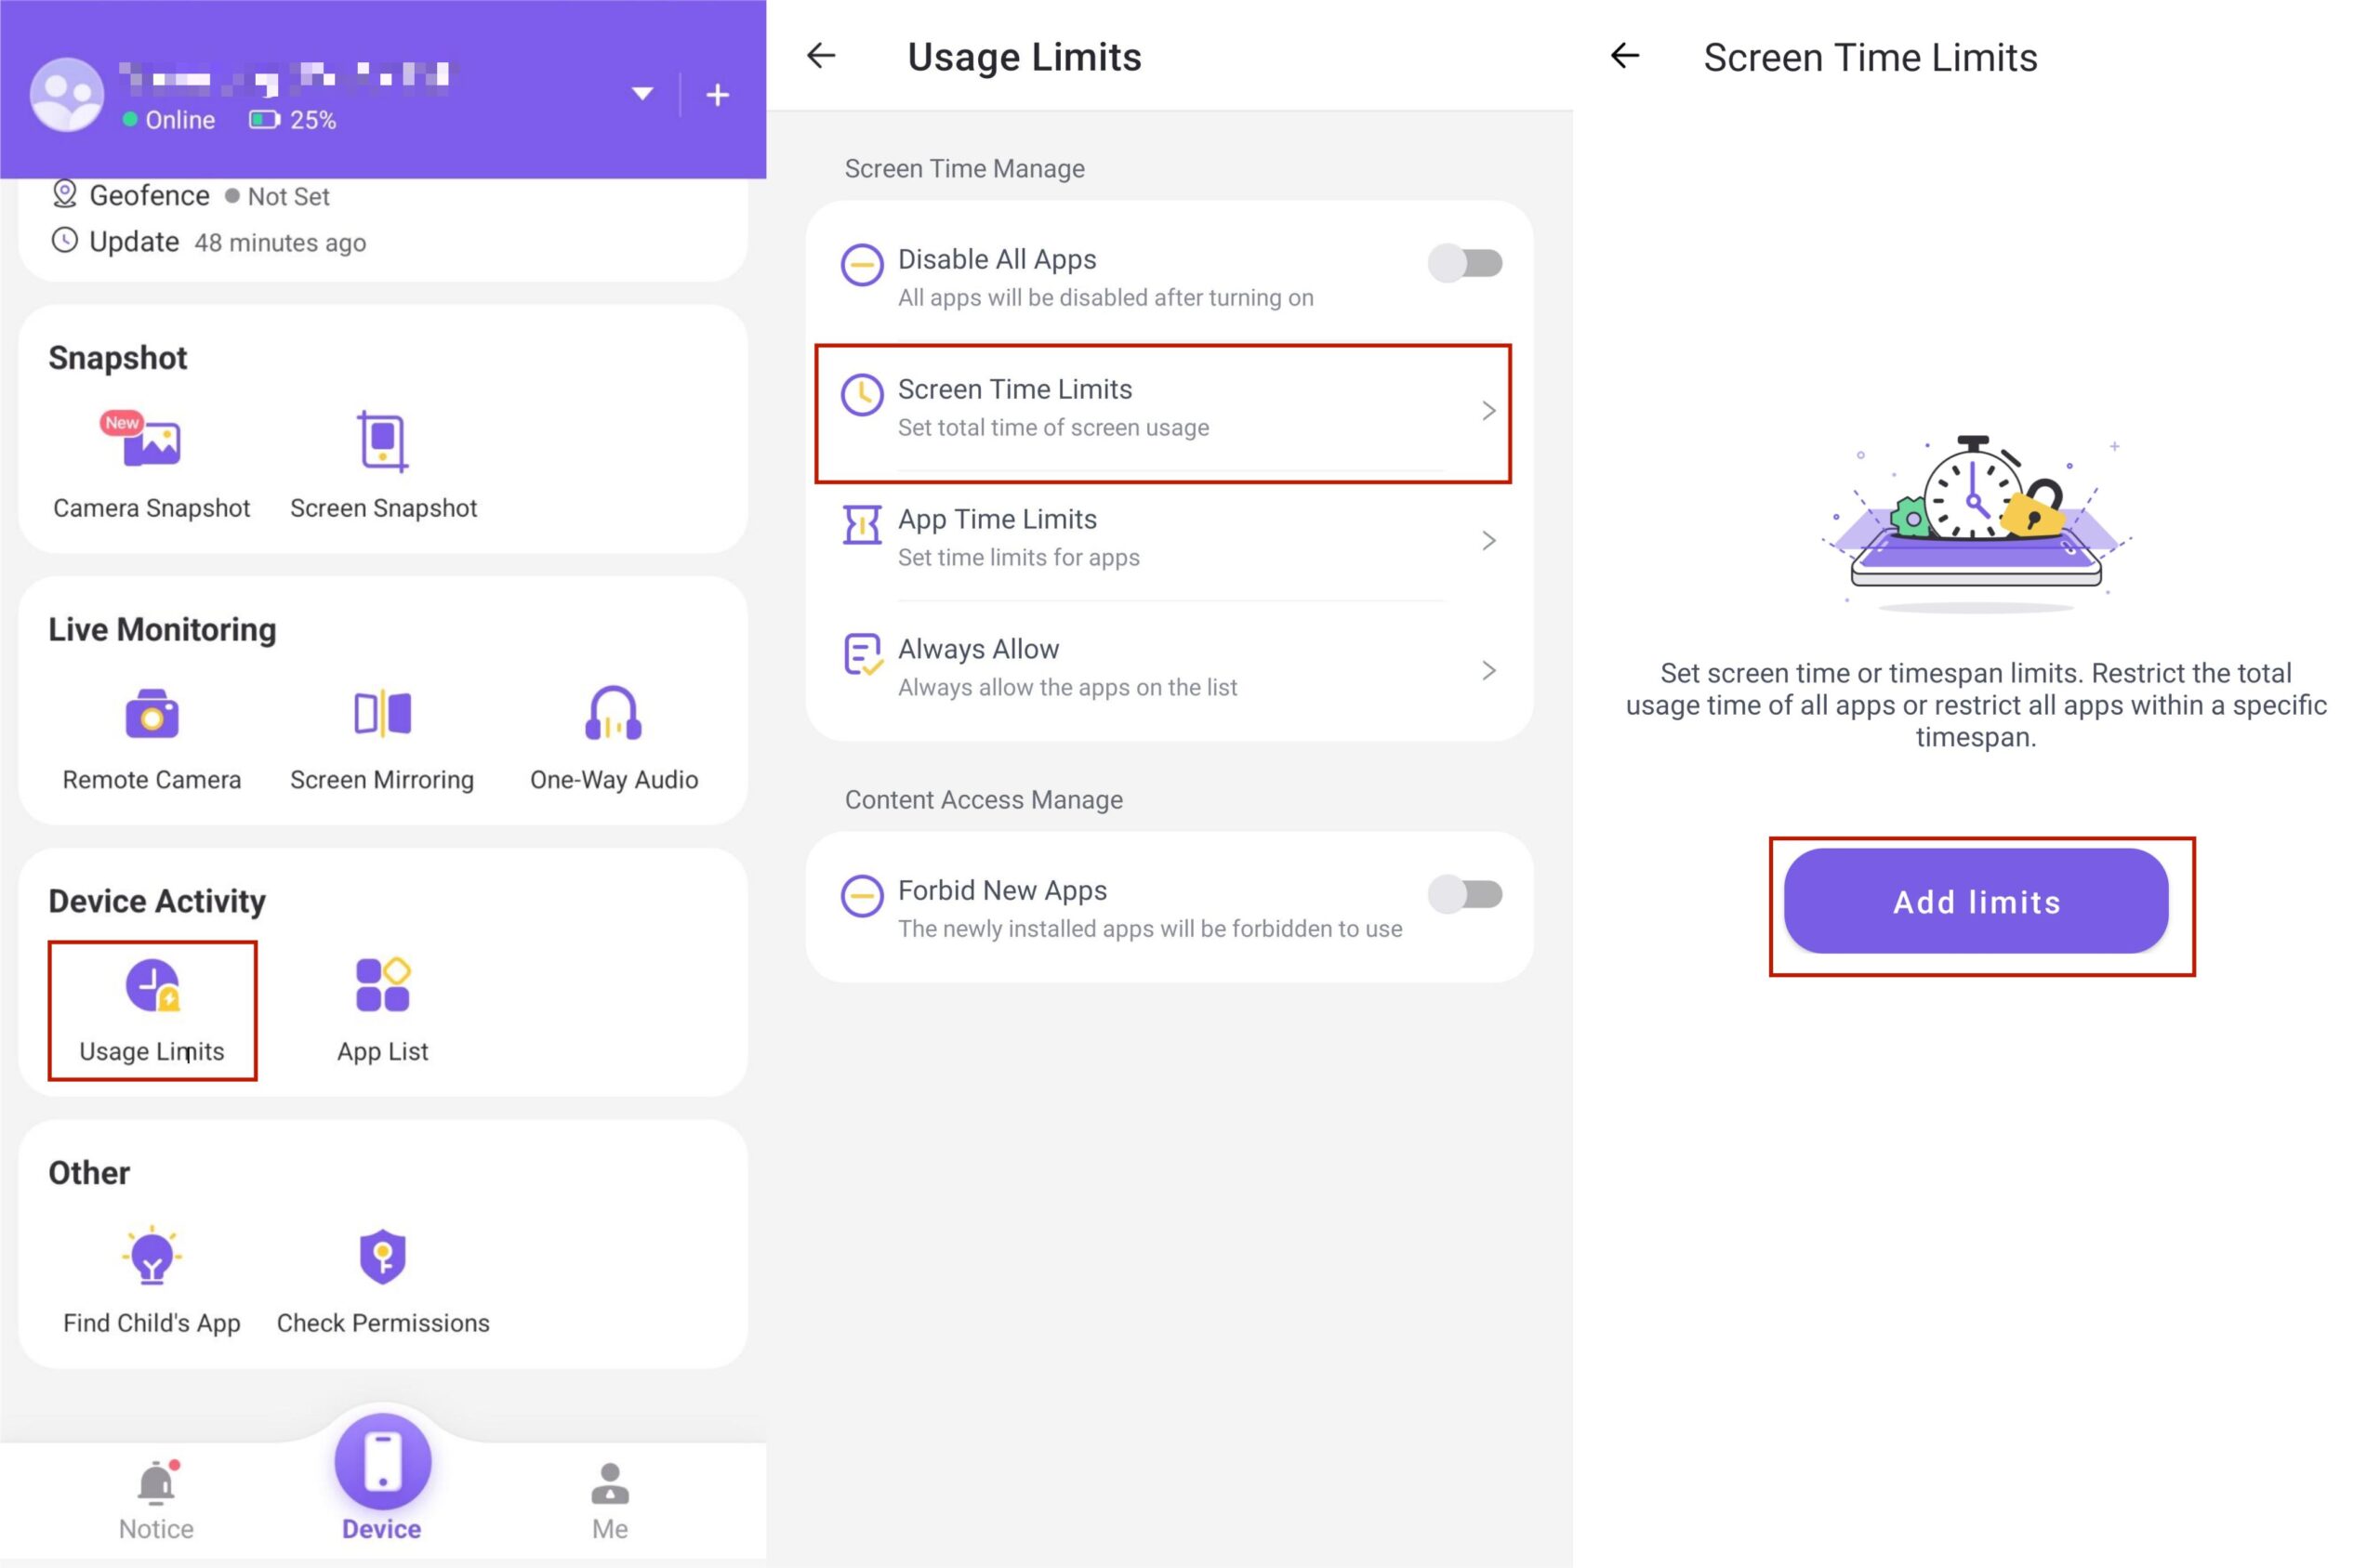Open the Screen Snapshot feature
2380x1568 pixels.
(383, 462)
